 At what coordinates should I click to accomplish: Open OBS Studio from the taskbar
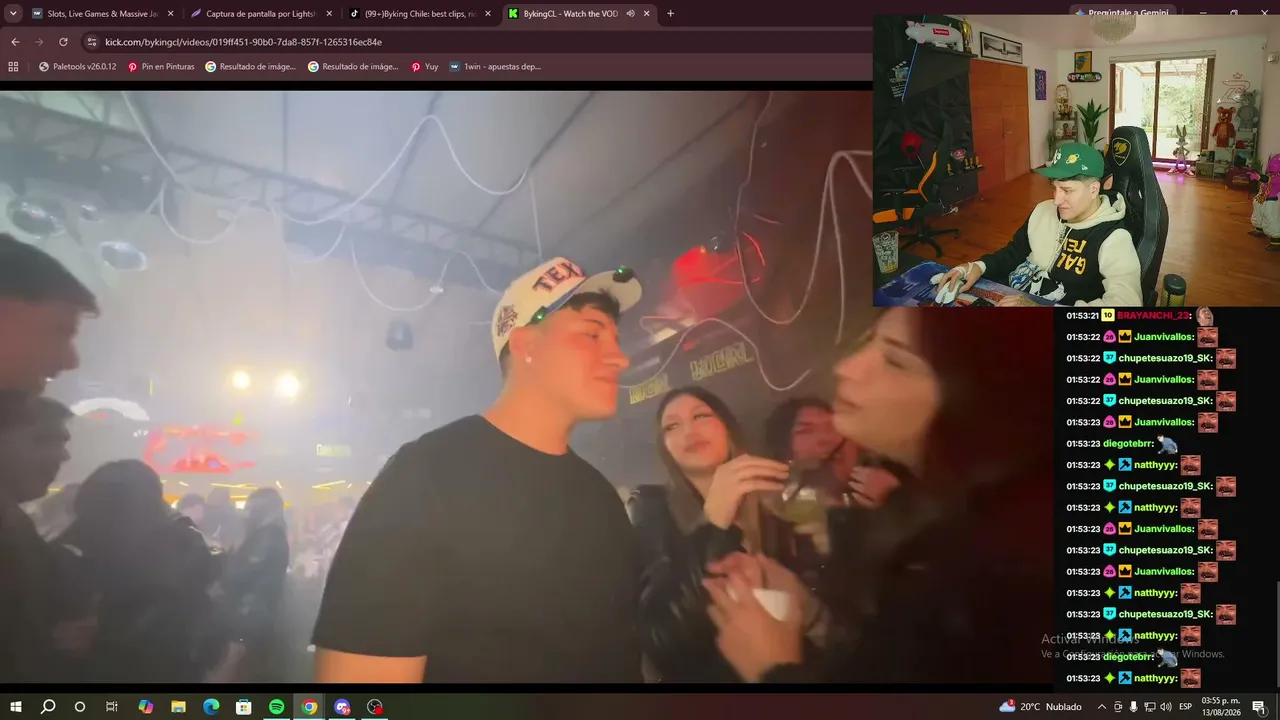point(375,707)
